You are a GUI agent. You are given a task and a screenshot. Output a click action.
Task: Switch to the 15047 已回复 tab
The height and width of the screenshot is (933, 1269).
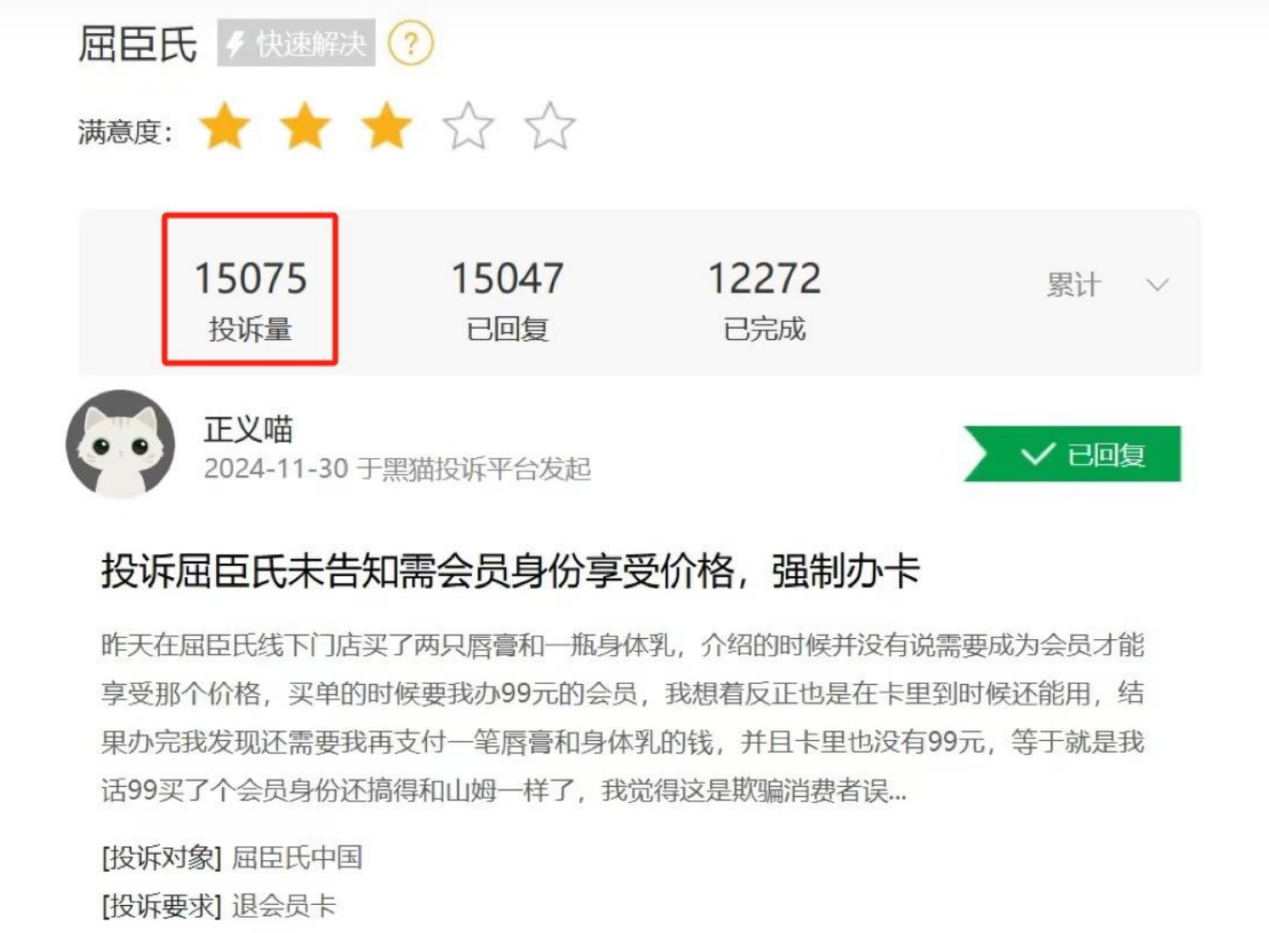(x=507, y=299)
